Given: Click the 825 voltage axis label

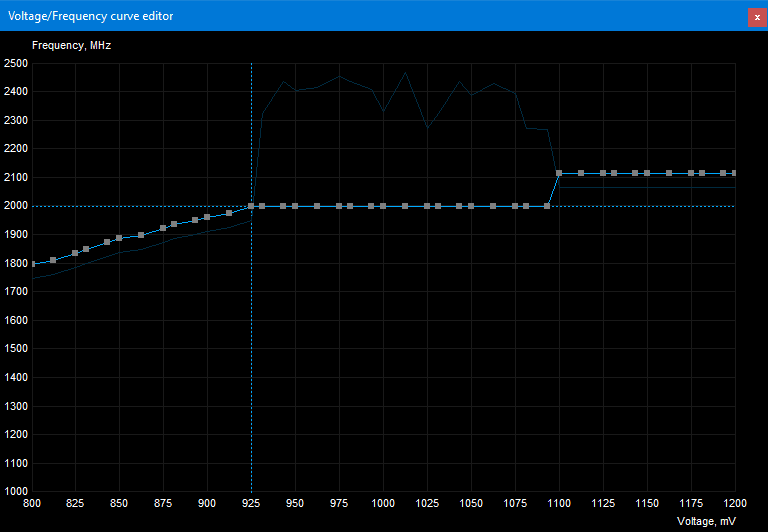Looking at the screenshot, I should [x=75, y=504].
